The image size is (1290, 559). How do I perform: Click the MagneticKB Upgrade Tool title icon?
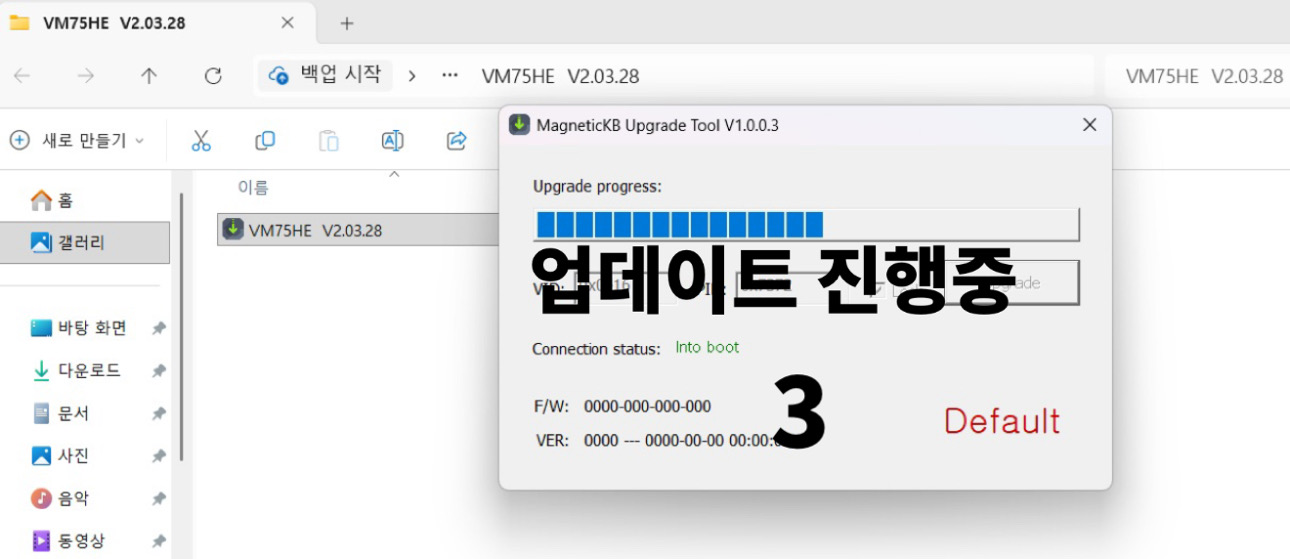pyautogui.click(x=519, y=125)
